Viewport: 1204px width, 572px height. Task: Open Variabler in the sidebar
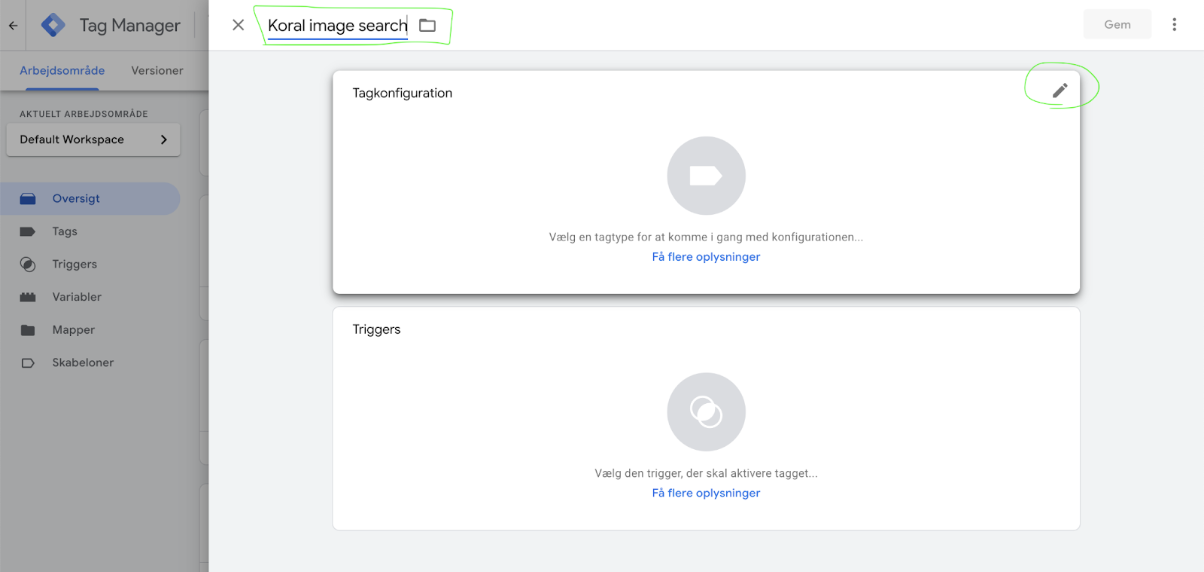[90, 297]
